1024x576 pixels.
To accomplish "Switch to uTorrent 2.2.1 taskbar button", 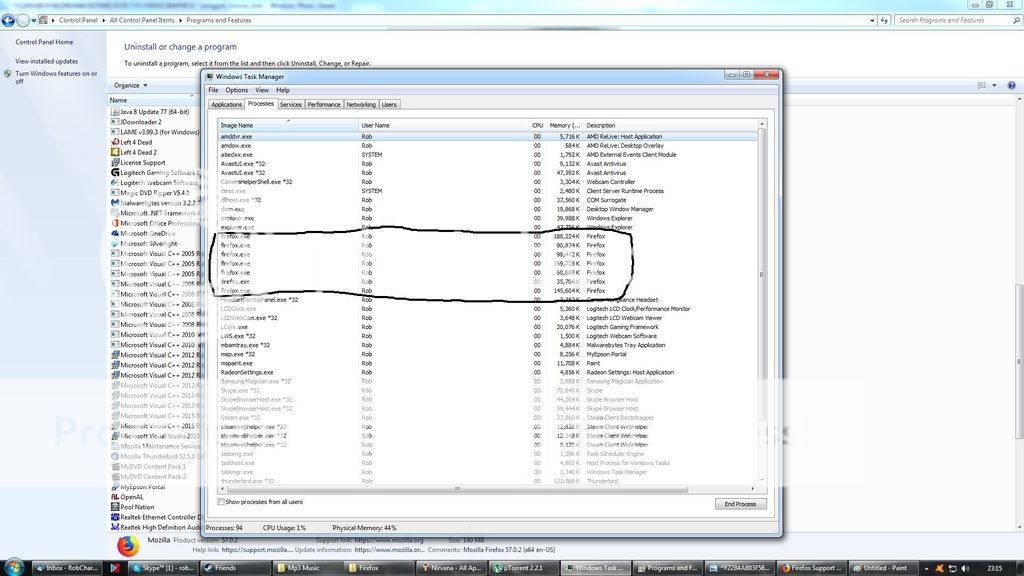I will [524, 568].
